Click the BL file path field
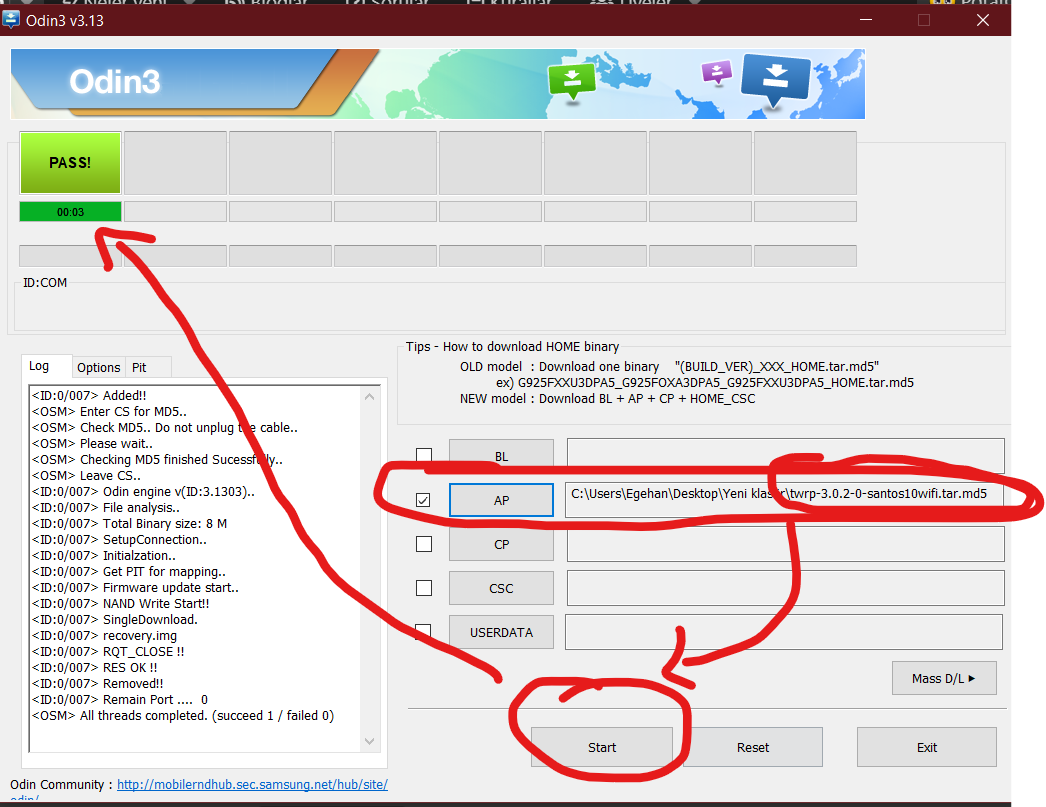1046x807 pixels. (x=785, y=456)
